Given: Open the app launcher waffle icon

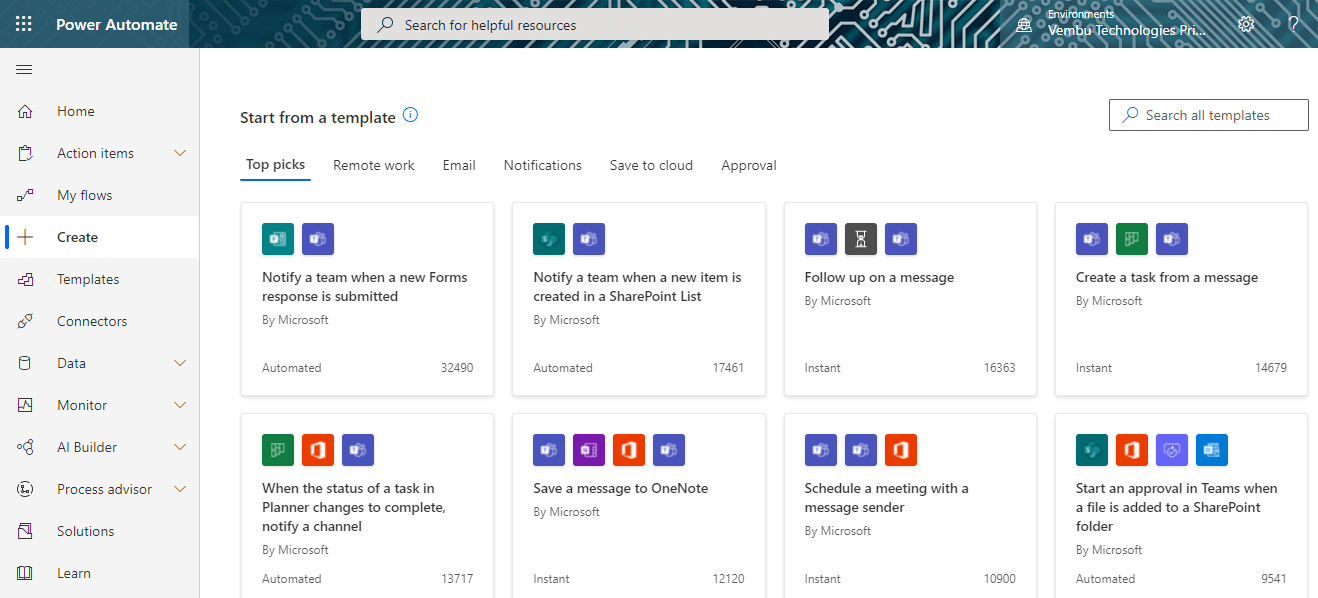Looking at the screenshot, I should [24, 24].
